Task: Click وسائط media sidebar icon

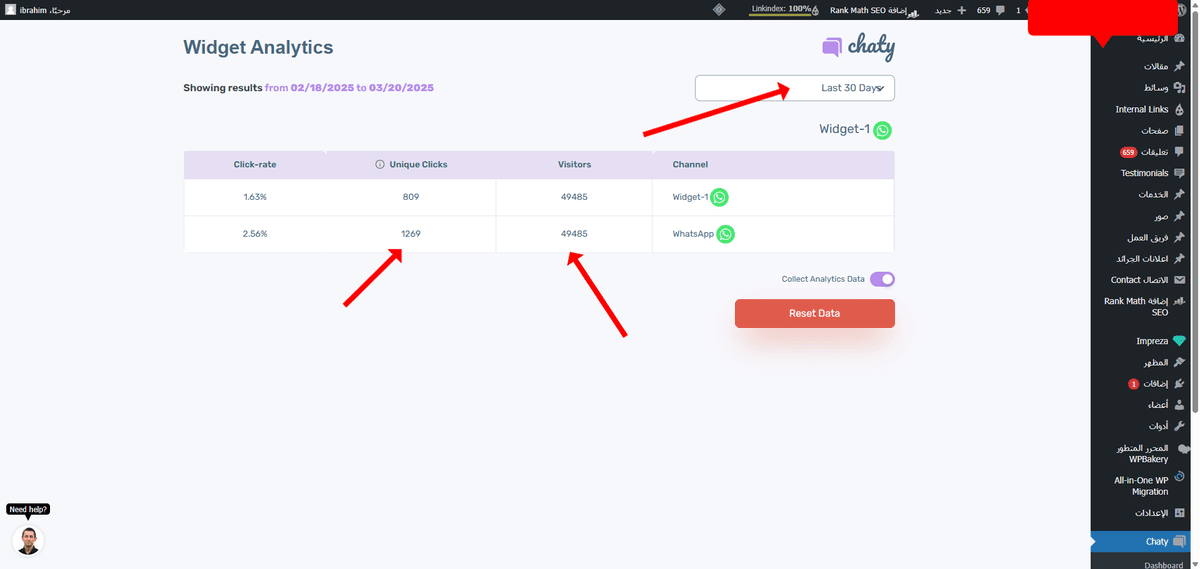Action: (1180, 88)
